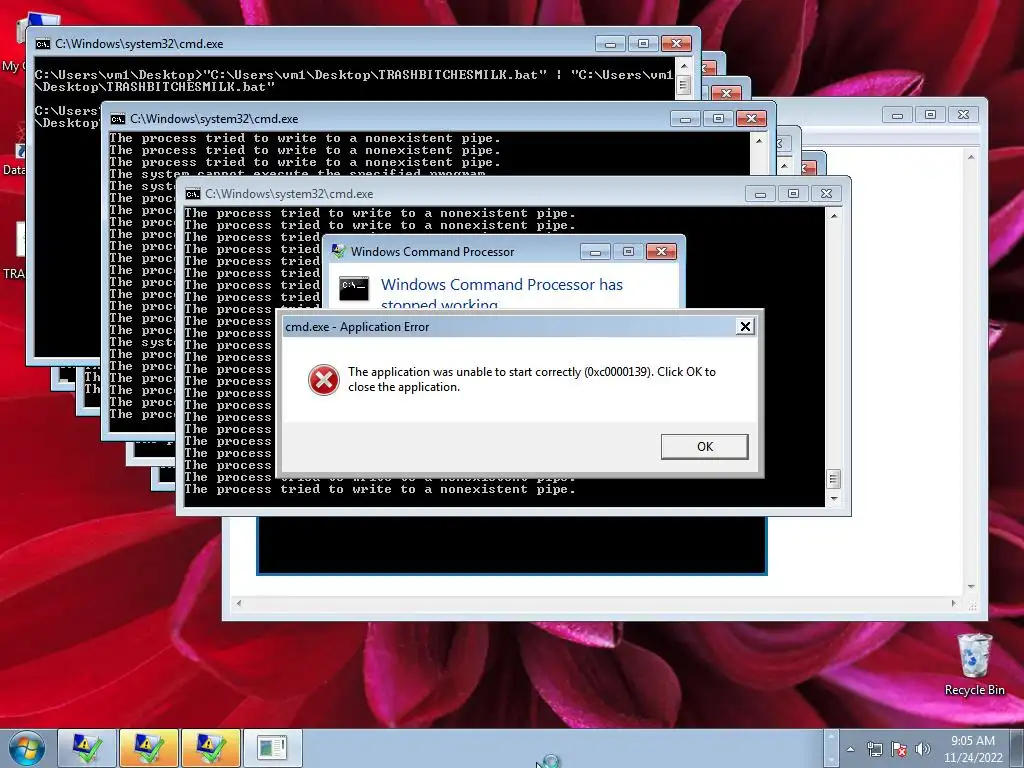Open the Action Center flag icon
This screenshot has height=768, width=1024.
[x=899, y=749]
